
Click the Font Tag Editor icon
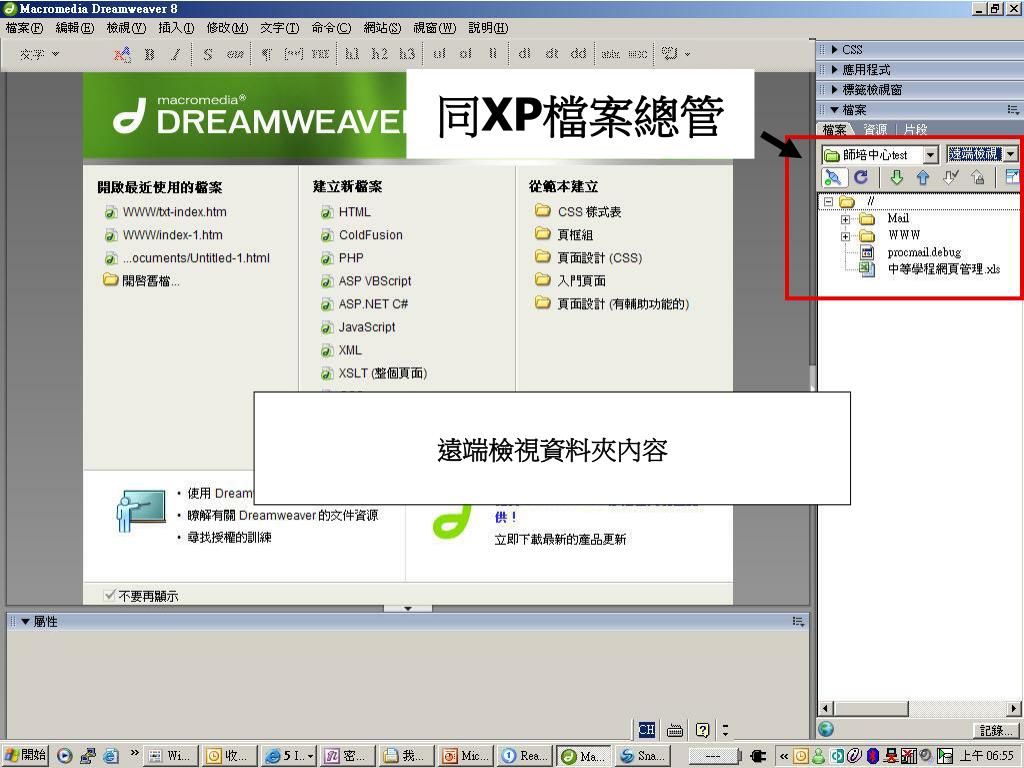pos(122,54)
